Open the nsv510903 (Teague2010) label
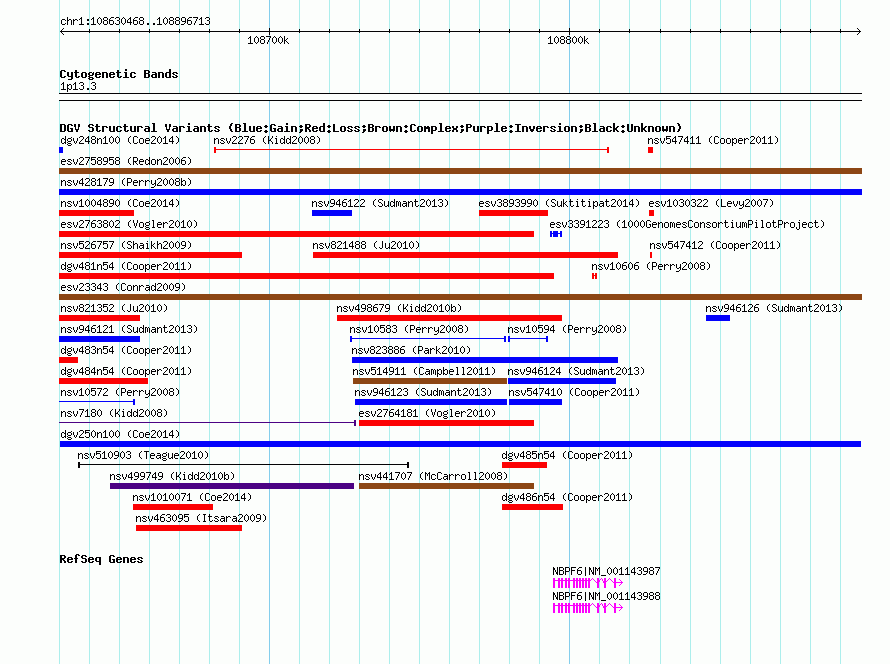Viewport: 890px width, 664px height. [143, 455]
